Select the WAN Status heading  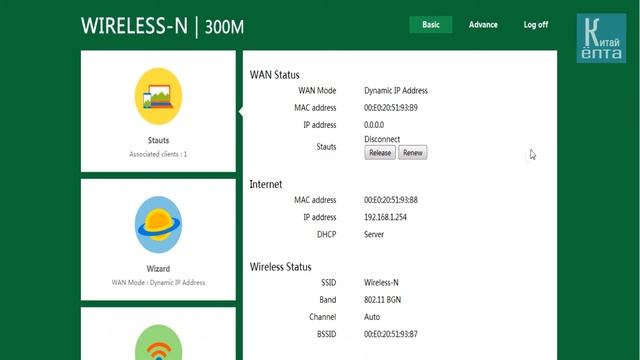[x=275, y=75]
